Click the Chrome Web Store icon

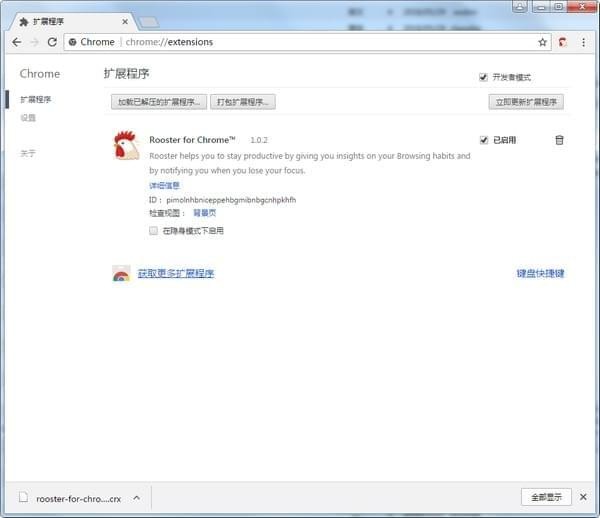(121, 274)
